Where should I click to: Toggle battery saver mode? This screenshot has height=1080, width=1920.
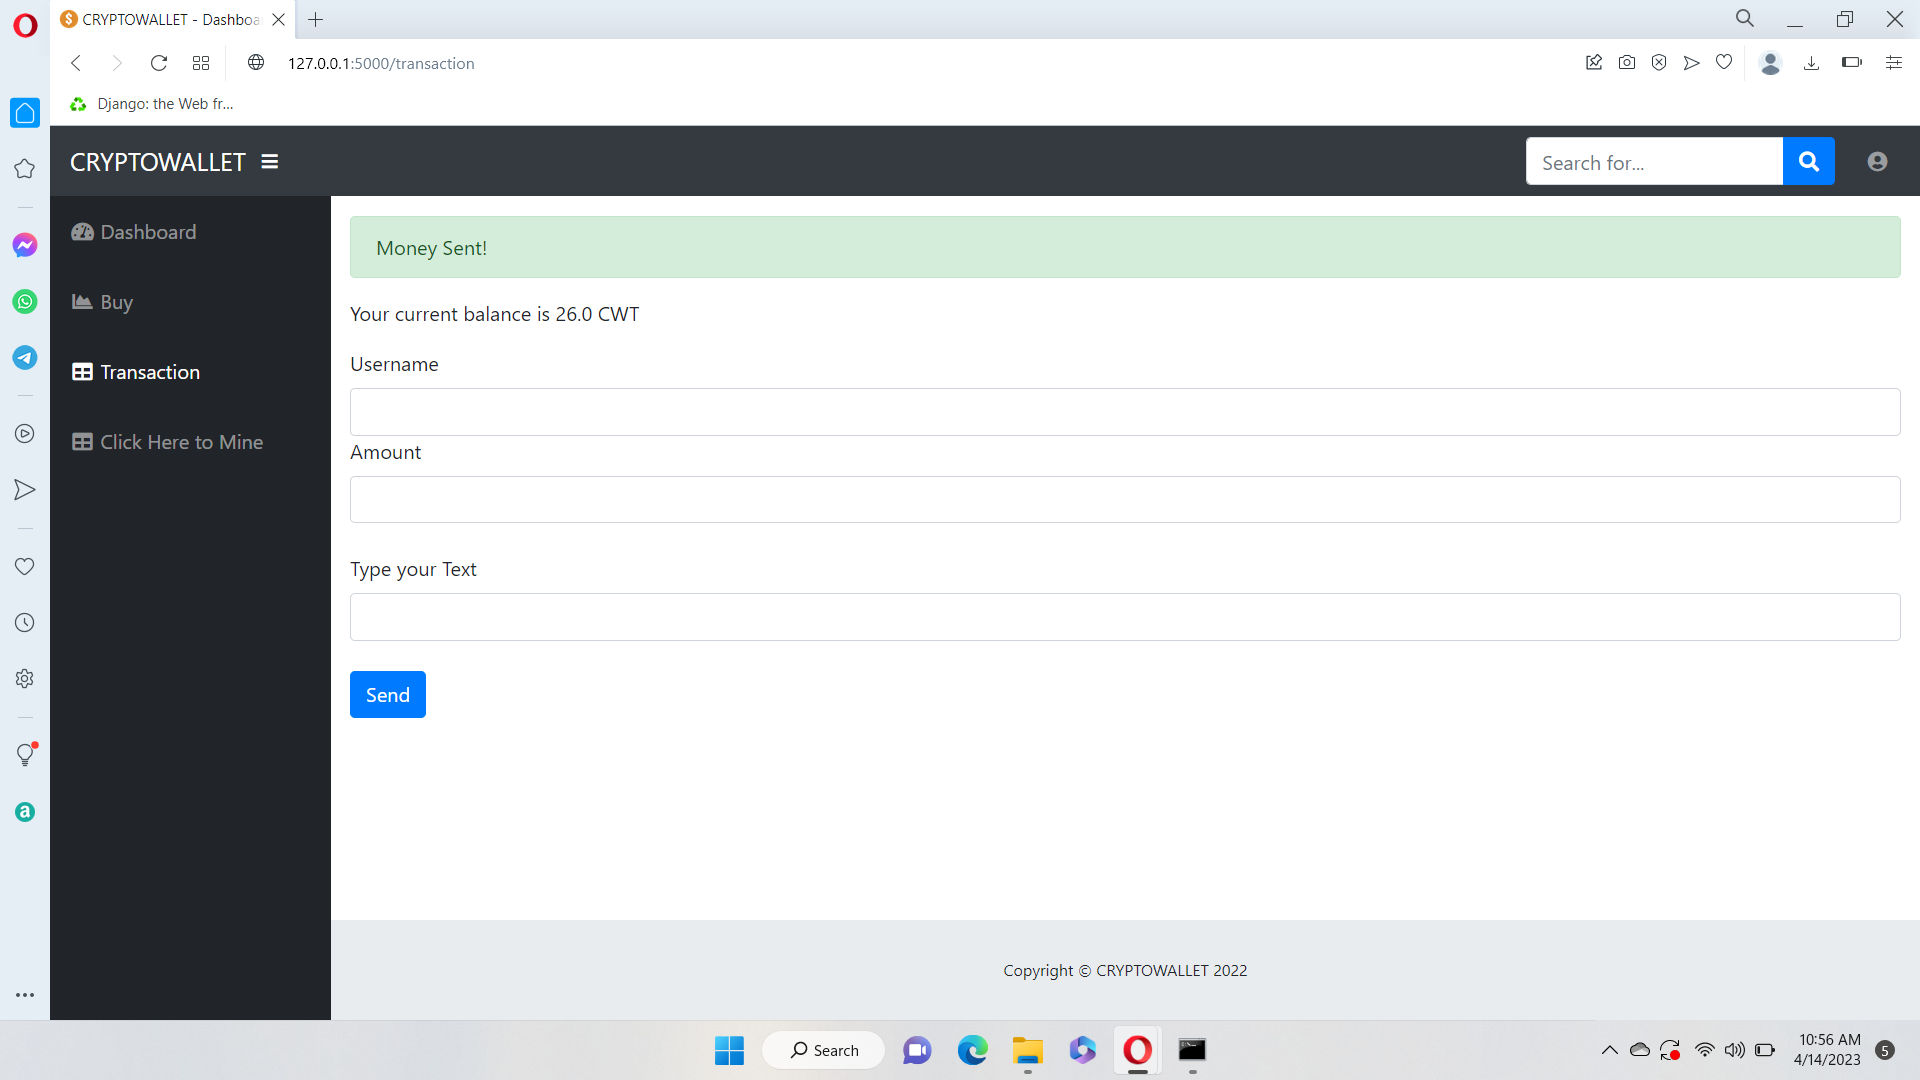[x=1851, y=62]
